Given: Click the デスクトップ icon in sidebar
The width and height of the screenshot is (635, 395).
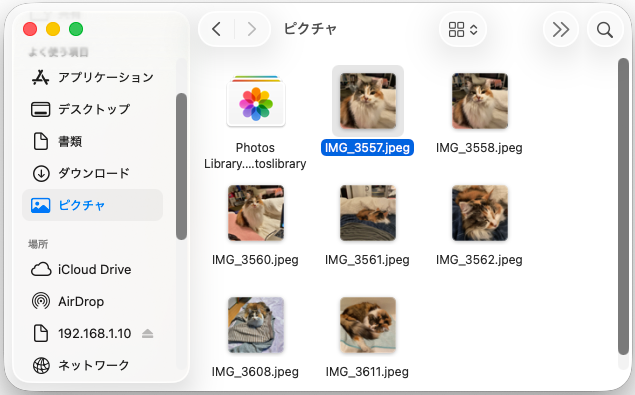Looking at the screenshot, I should (x=40, y=109).
